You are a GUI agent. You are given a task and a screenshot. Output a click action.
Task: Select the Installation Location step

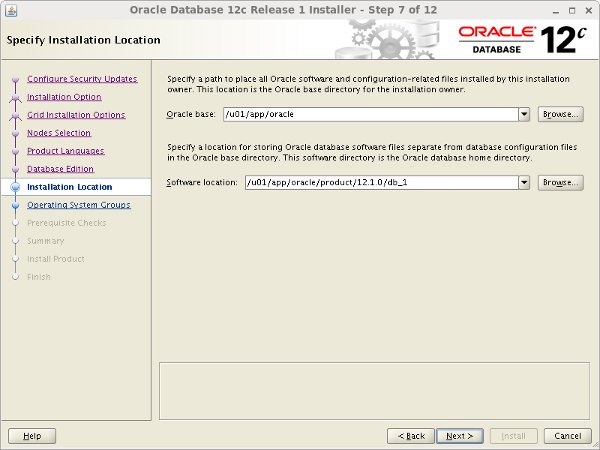coord(70,187)
